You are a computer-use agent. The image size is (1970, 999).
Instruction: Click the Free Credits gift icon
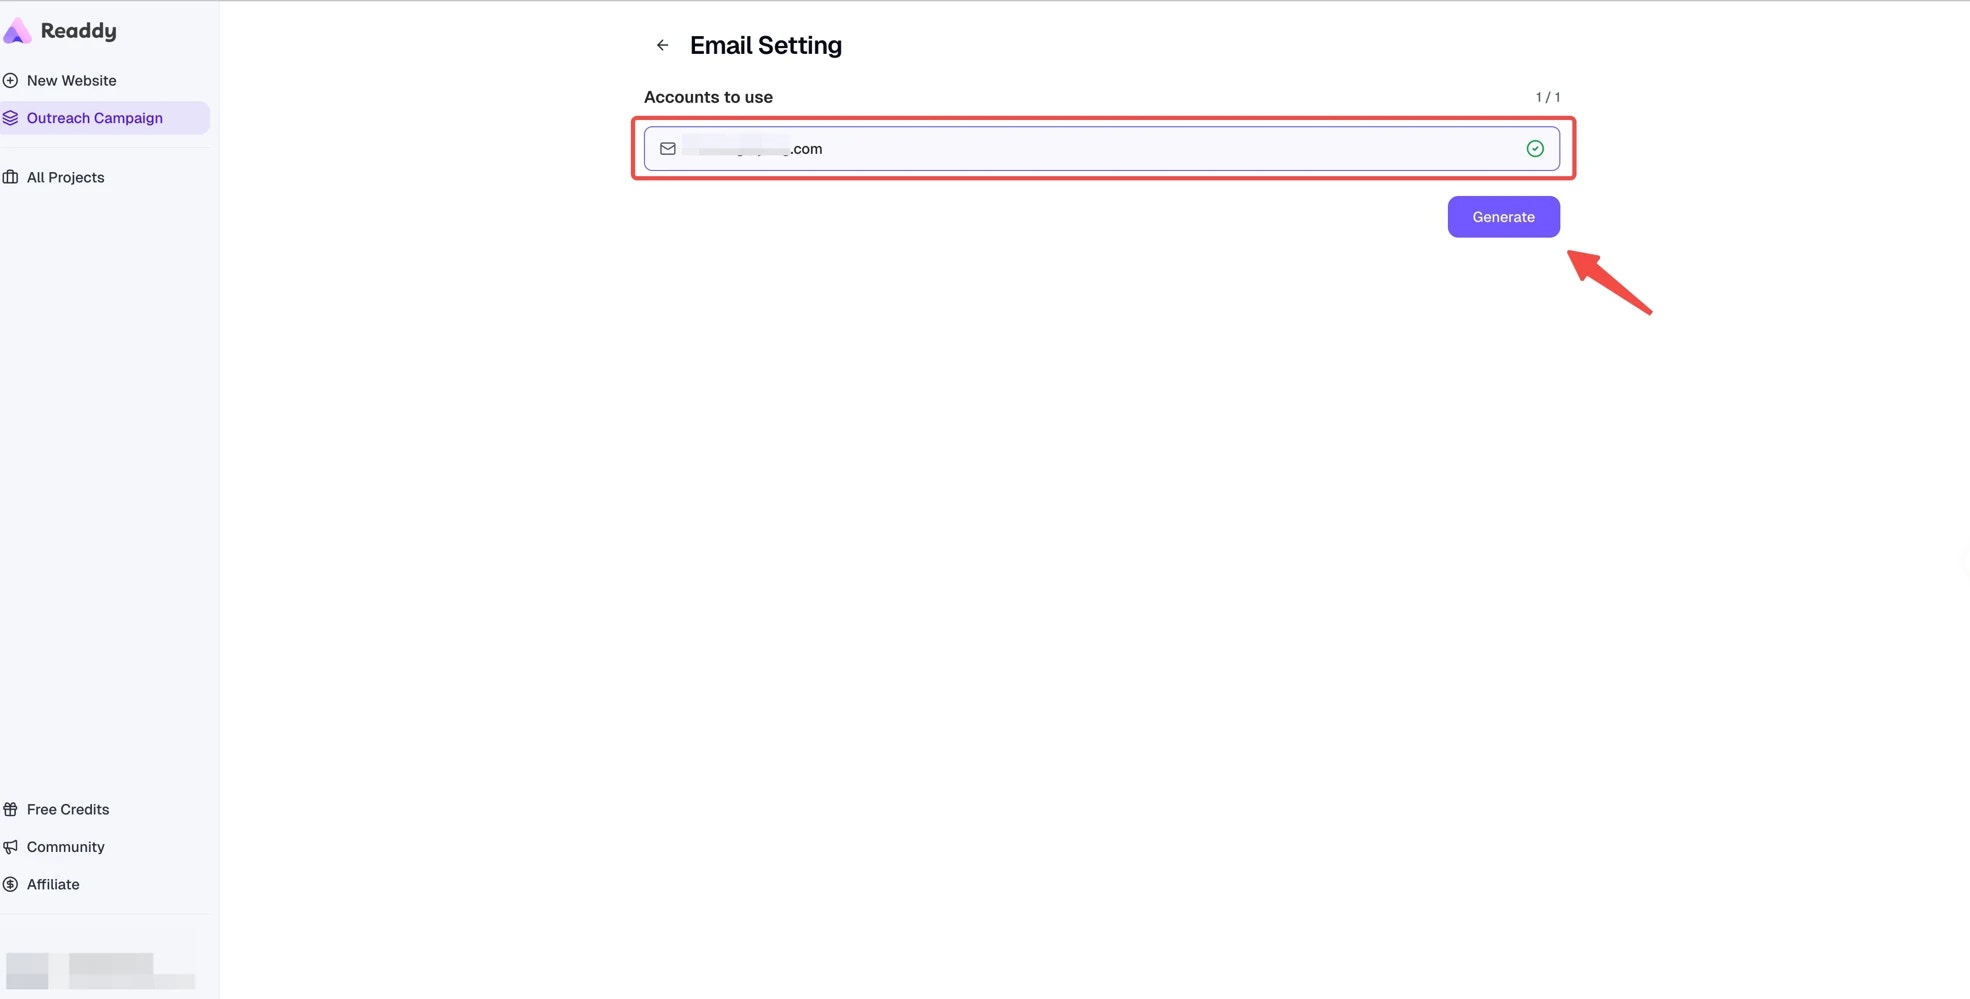(x=11, y=809)
